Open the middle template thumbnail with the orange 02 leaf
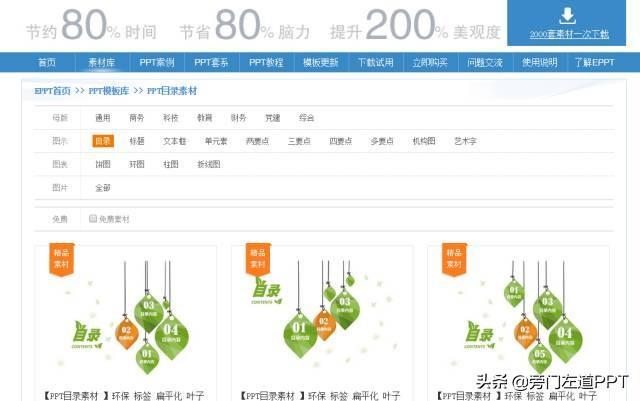 coord(322,316)
